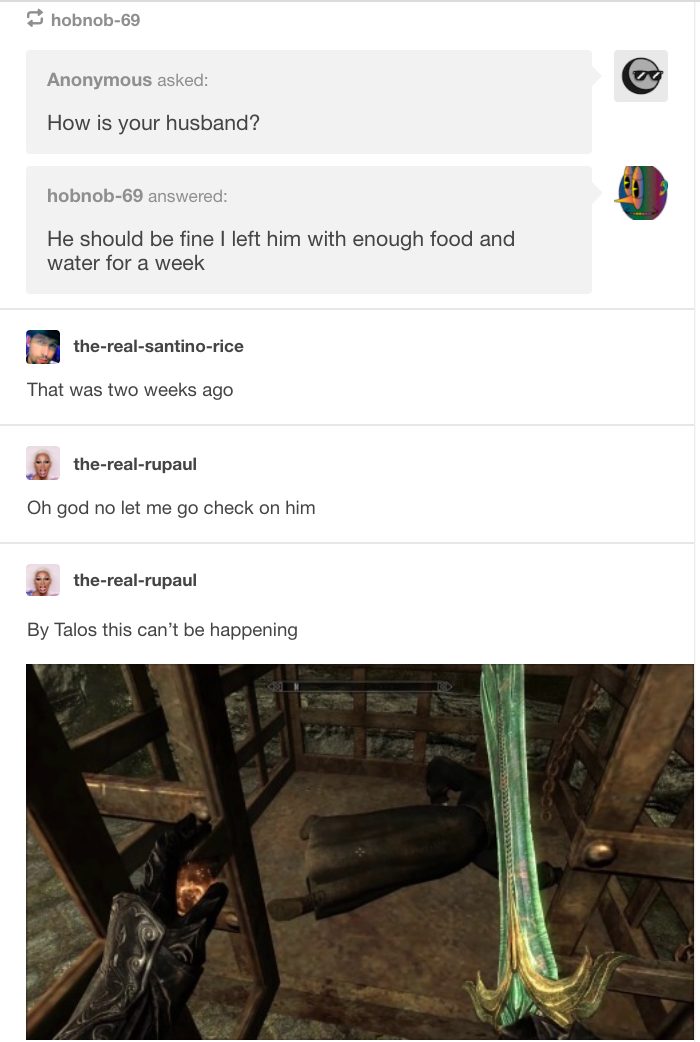Click the glass sword in the screenshot

click(x=525, y=851)
